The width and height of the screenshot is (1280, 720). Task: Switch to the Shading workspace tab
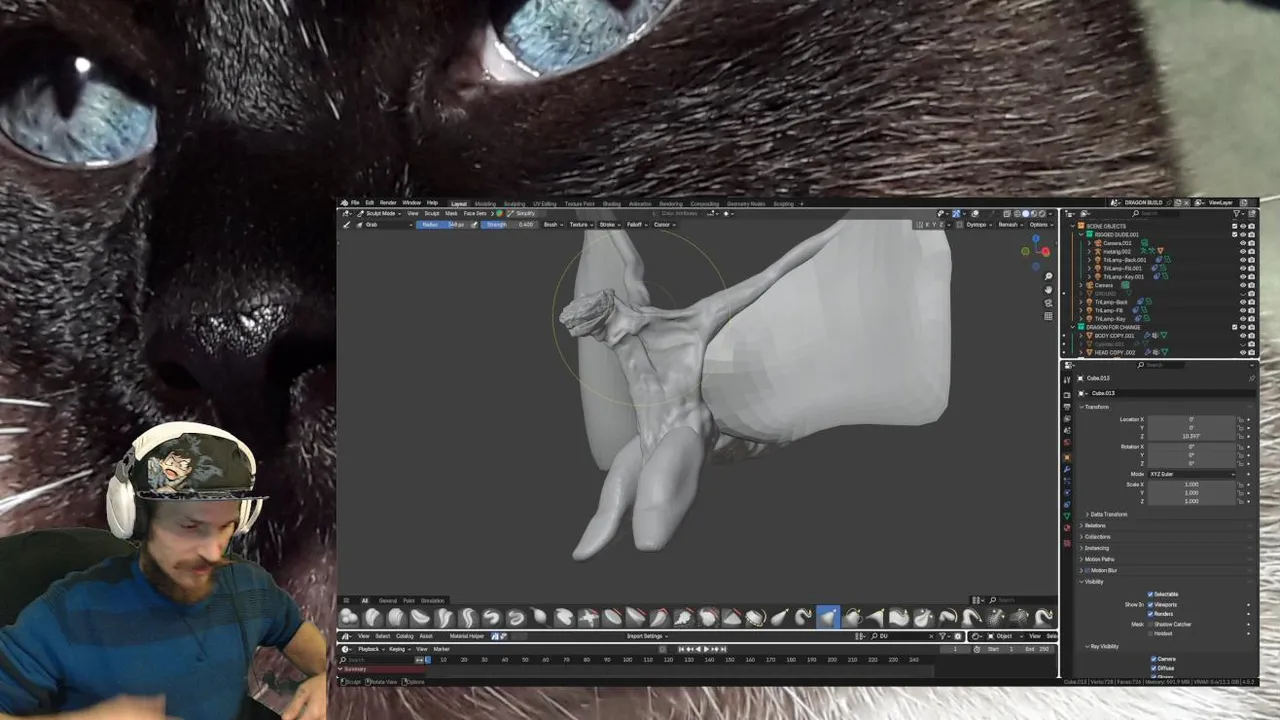[x=611, y=204]
